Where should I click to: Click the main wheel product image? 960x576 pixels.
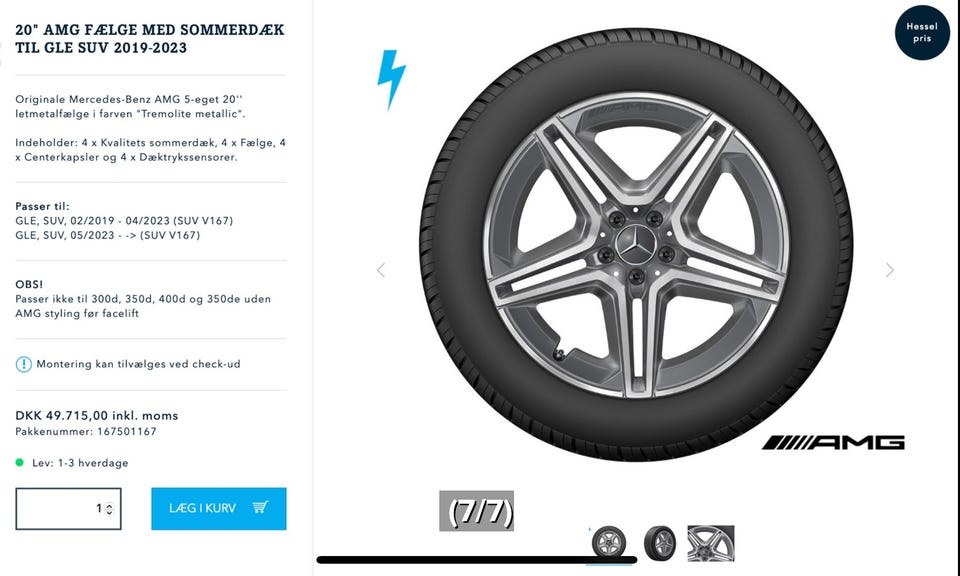(636, 245)
